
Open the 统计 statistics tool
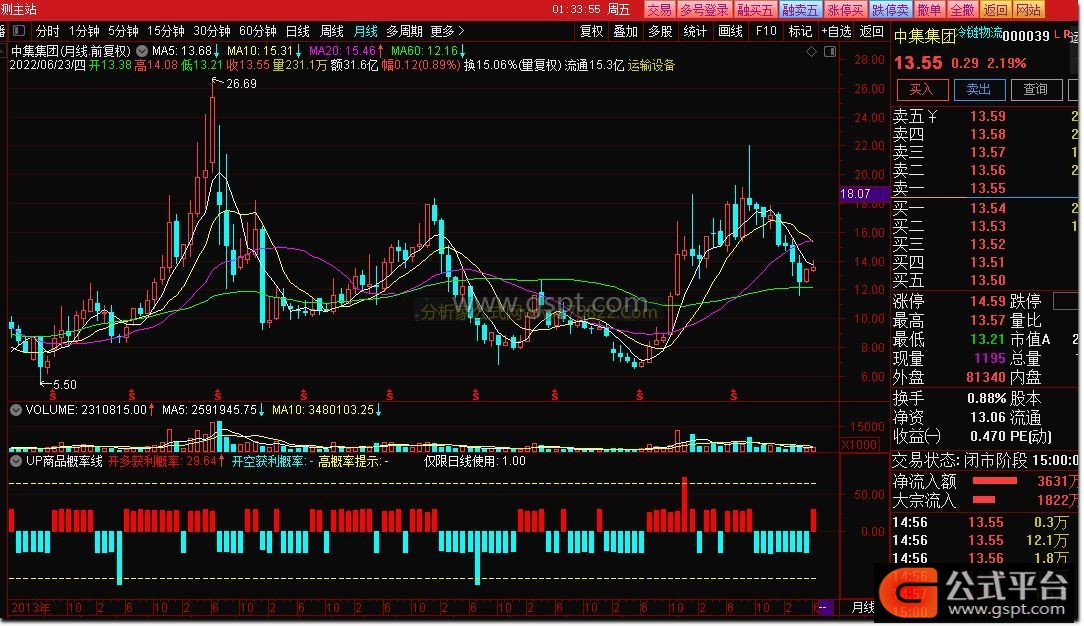(695, 31)
